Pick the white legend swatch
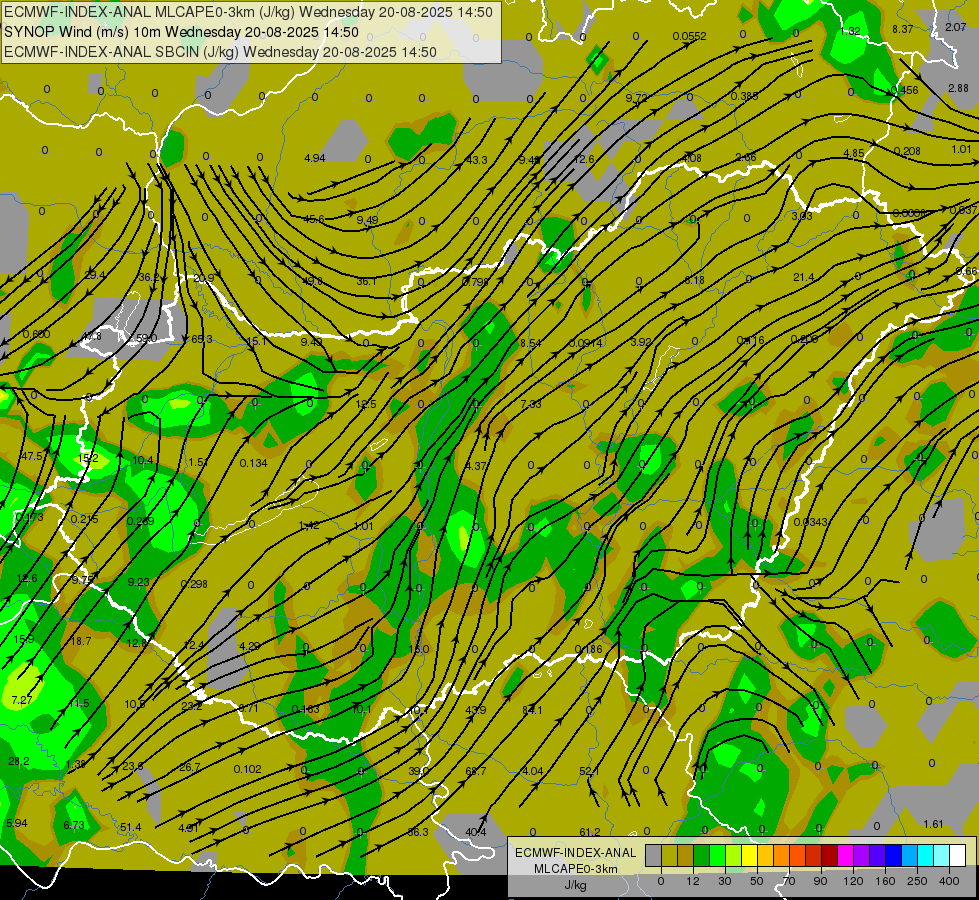This screenshot has width=979, height=900. click(x=958, y=856)
